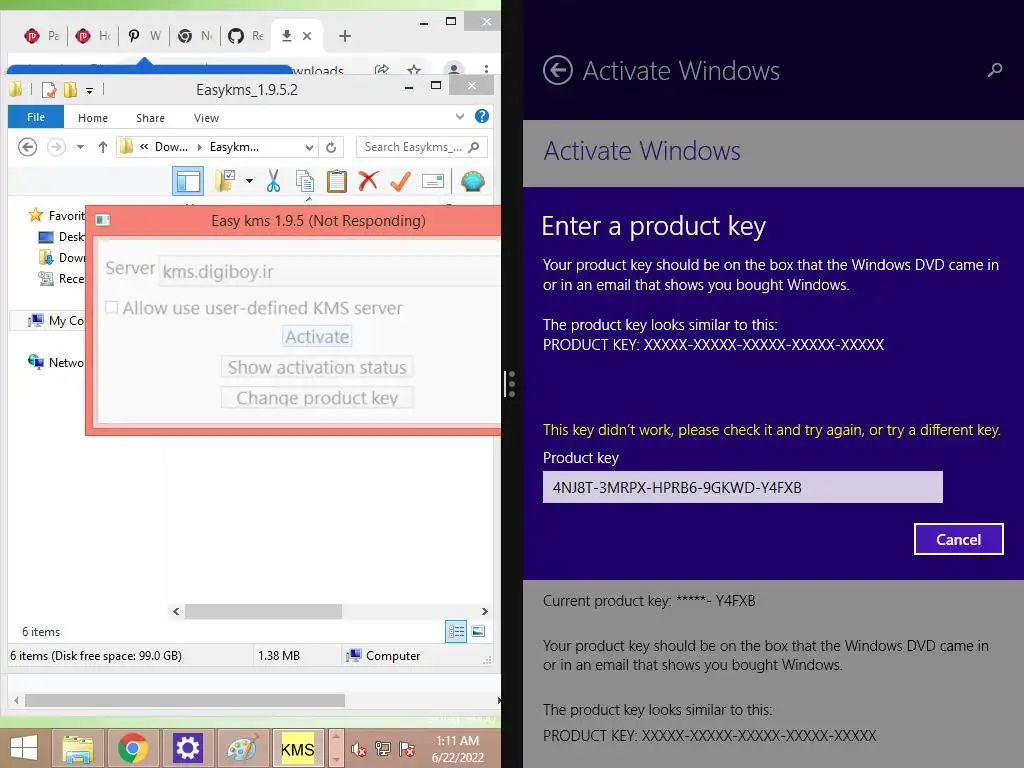
Task: Switch to large icons view
Action: tap(479, 632)
